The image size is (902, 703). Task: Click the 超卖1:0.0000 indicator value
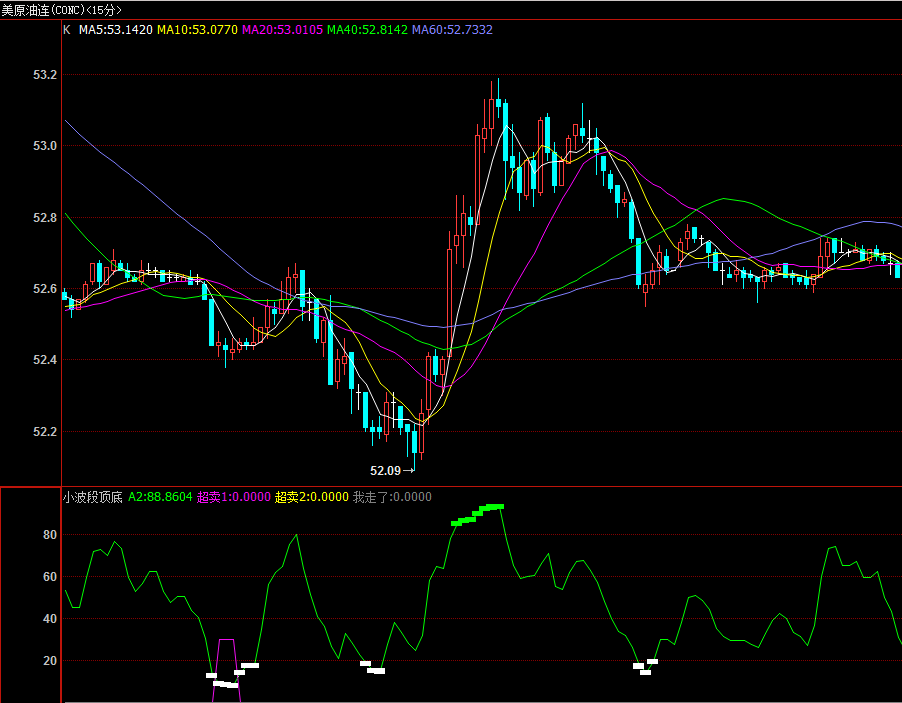[234, 497]
